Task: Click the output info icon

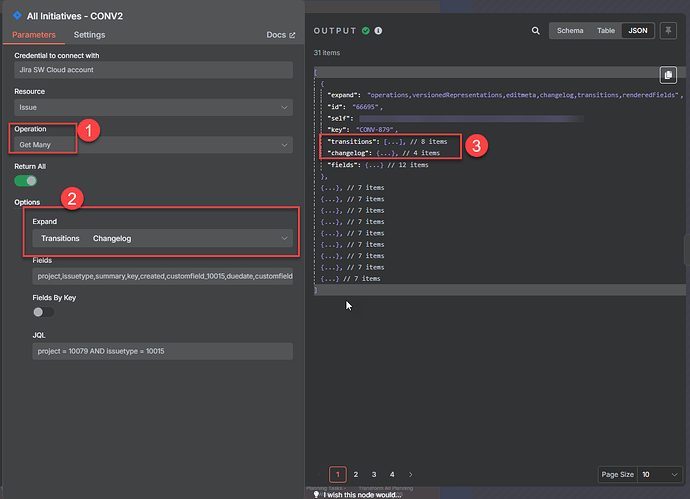Action: pyautogui.click(x=378, y=30)
